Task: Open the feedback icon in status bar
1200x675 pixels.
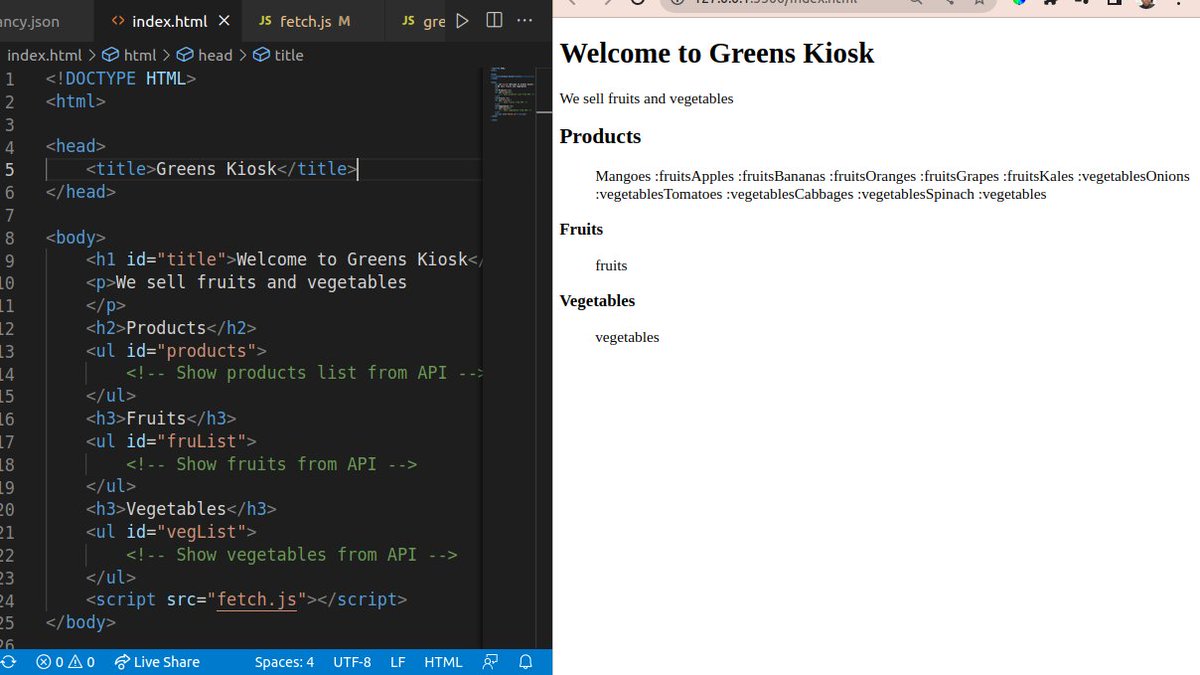Action: (490, 662)
